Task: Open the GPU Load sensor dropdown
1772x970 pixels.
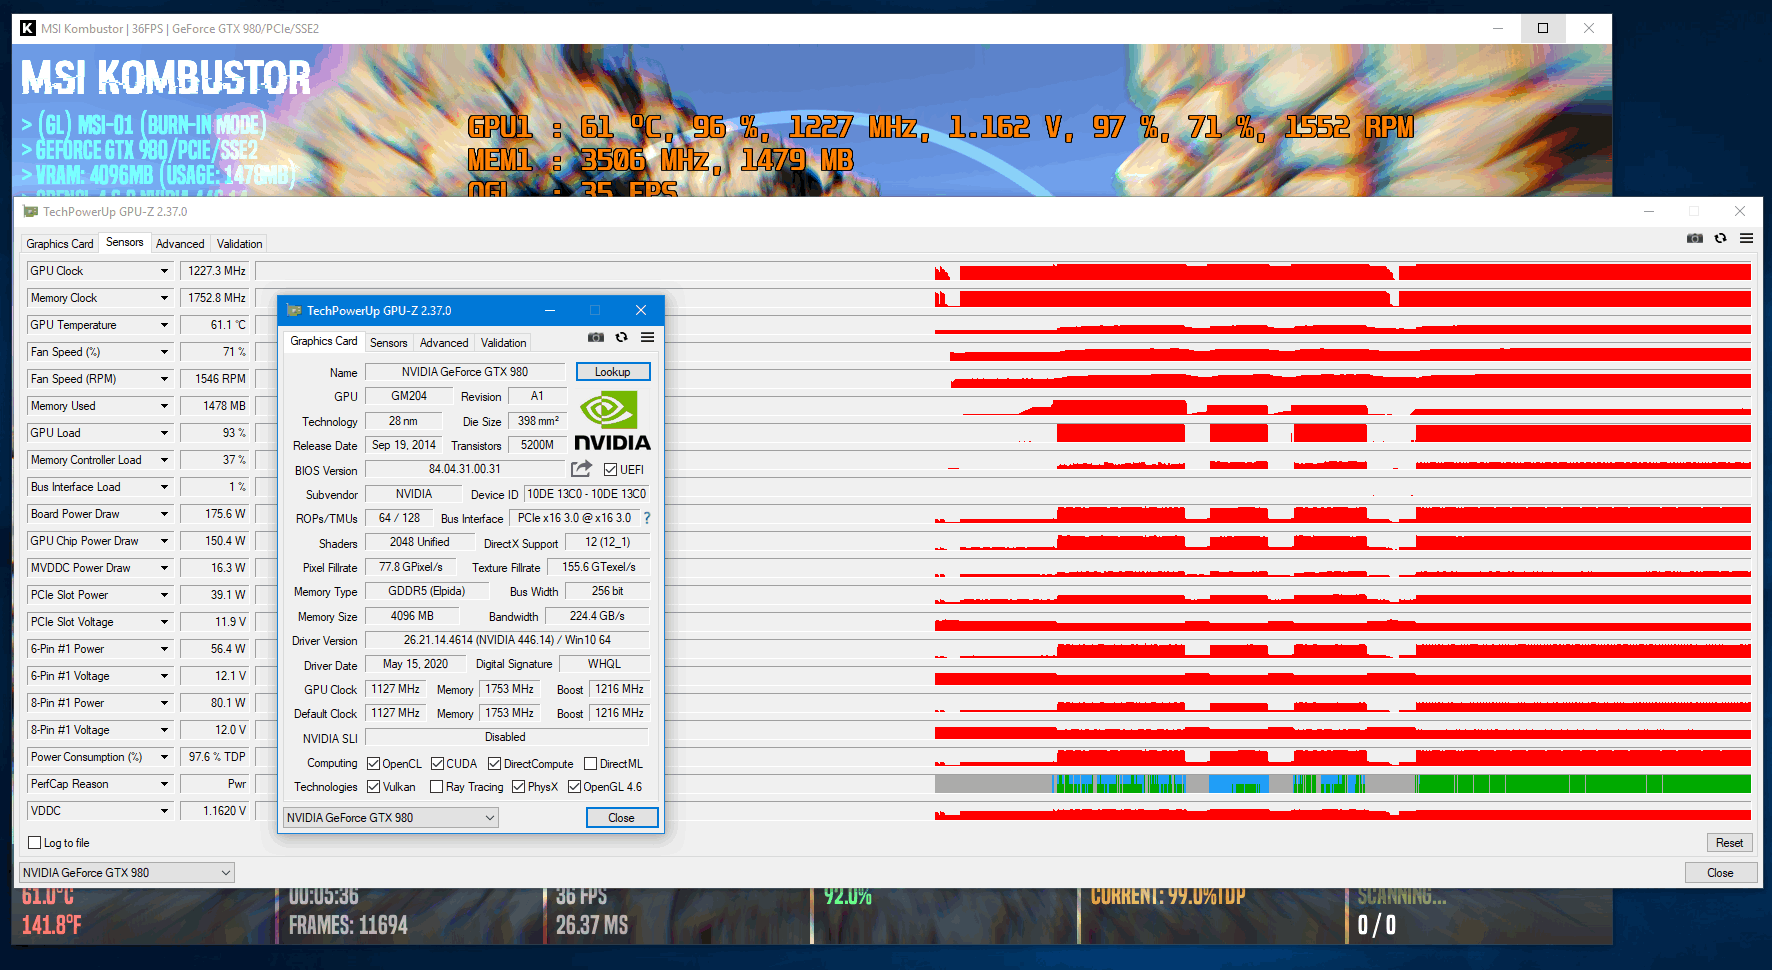Action: (165, 433)
